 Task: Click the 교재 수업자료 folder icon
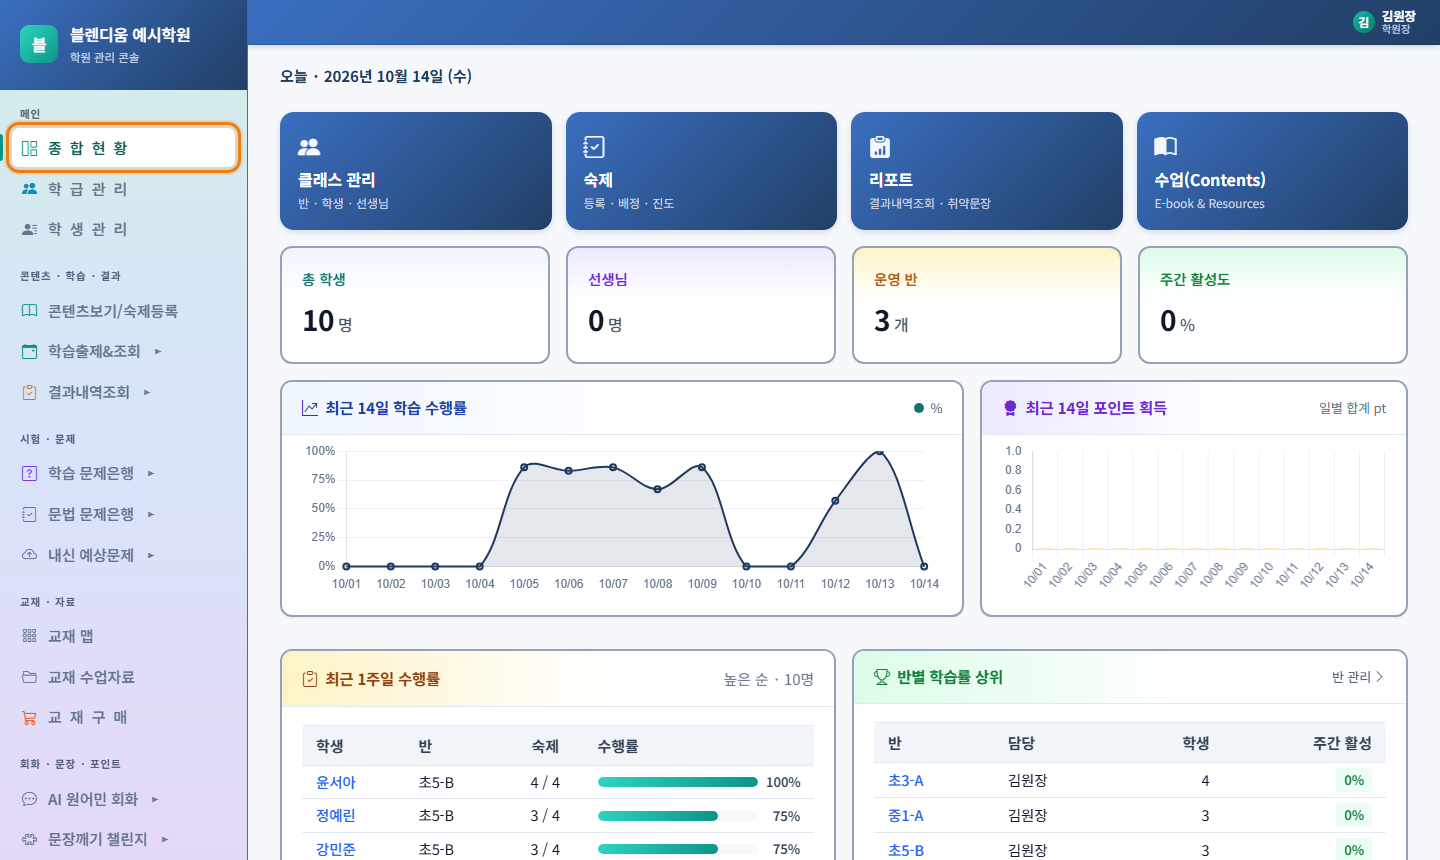coord(30,677)
